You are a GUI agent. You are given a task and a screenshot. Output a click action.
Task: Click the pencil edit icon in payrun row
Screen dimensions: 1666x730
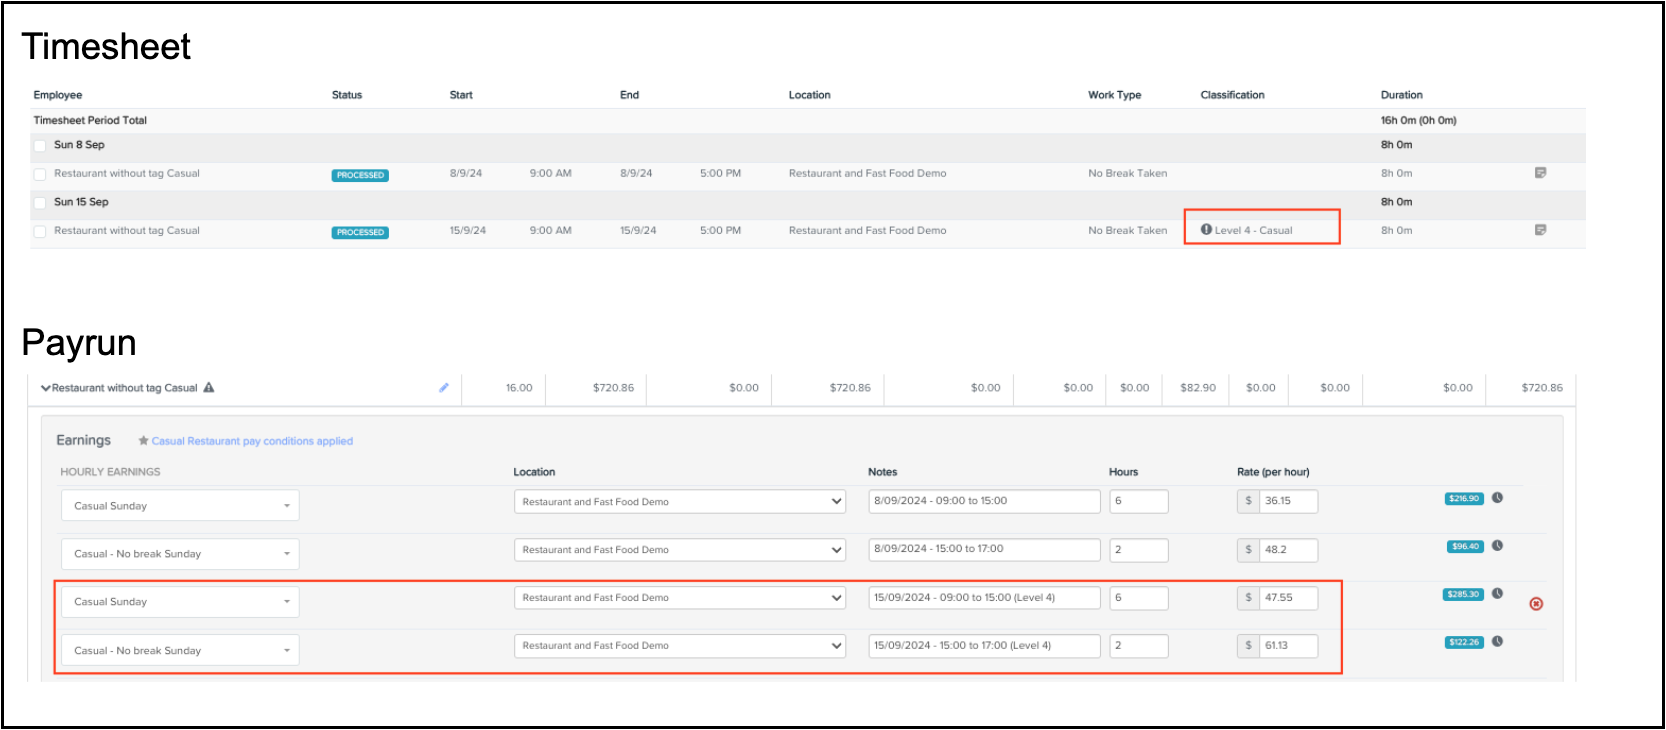(x=444, y=388)
